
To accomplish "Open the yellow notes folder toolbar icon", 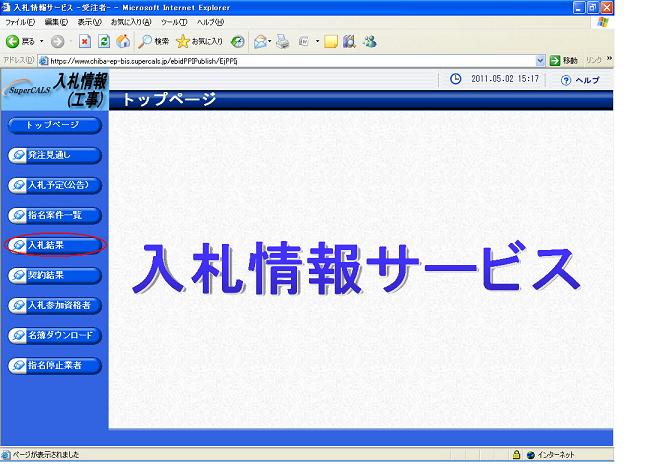I will (x=331, y=42).
